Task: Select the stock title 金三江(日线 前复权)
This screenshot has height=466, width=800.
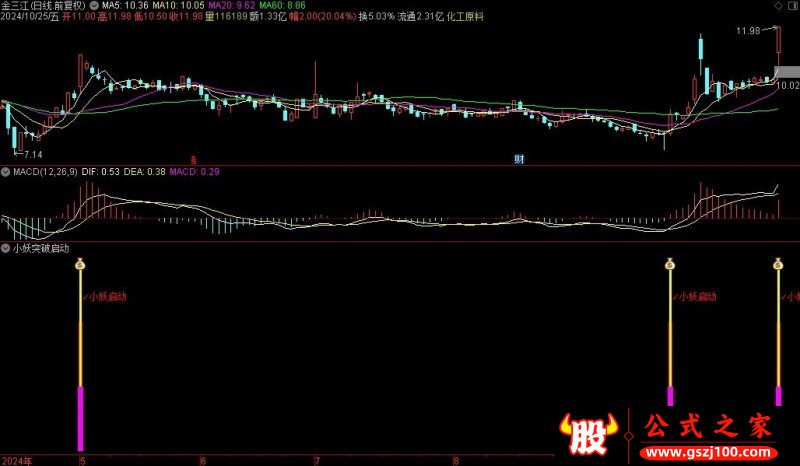Action: point(43,6)
